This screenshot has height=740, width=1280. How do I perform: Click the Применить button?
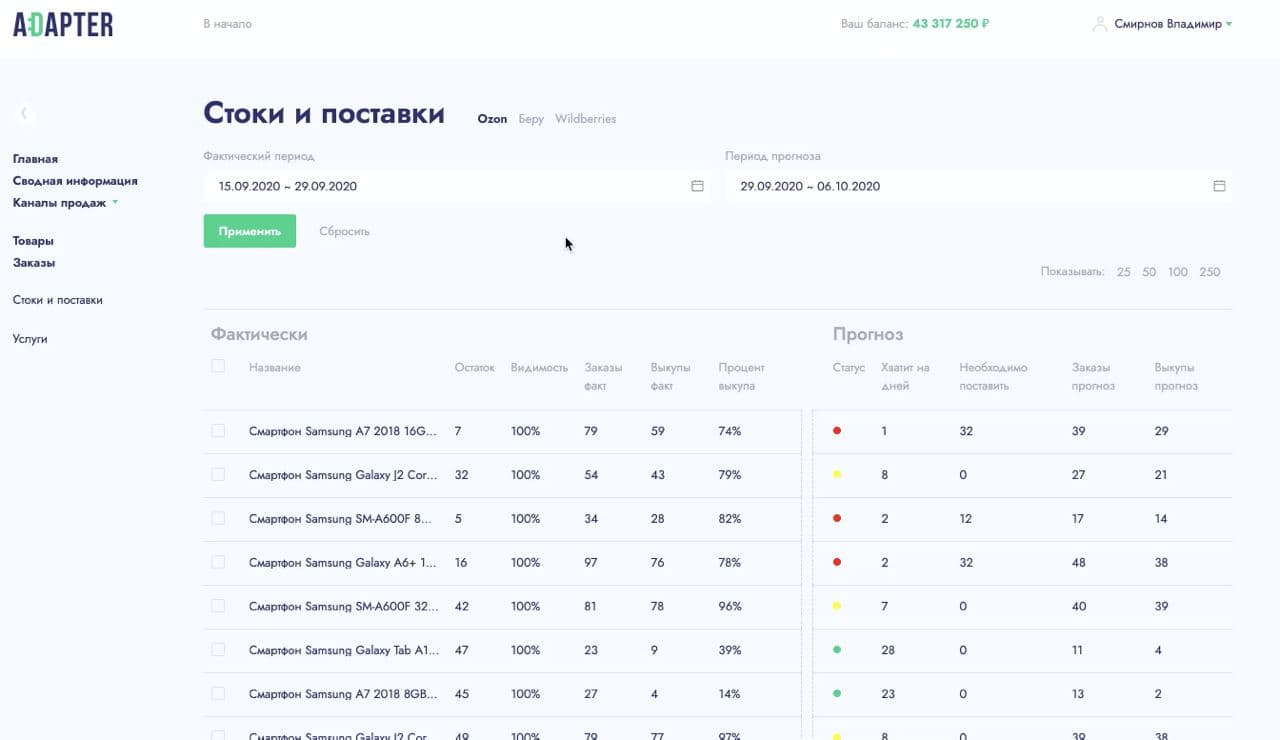[250, 231]
